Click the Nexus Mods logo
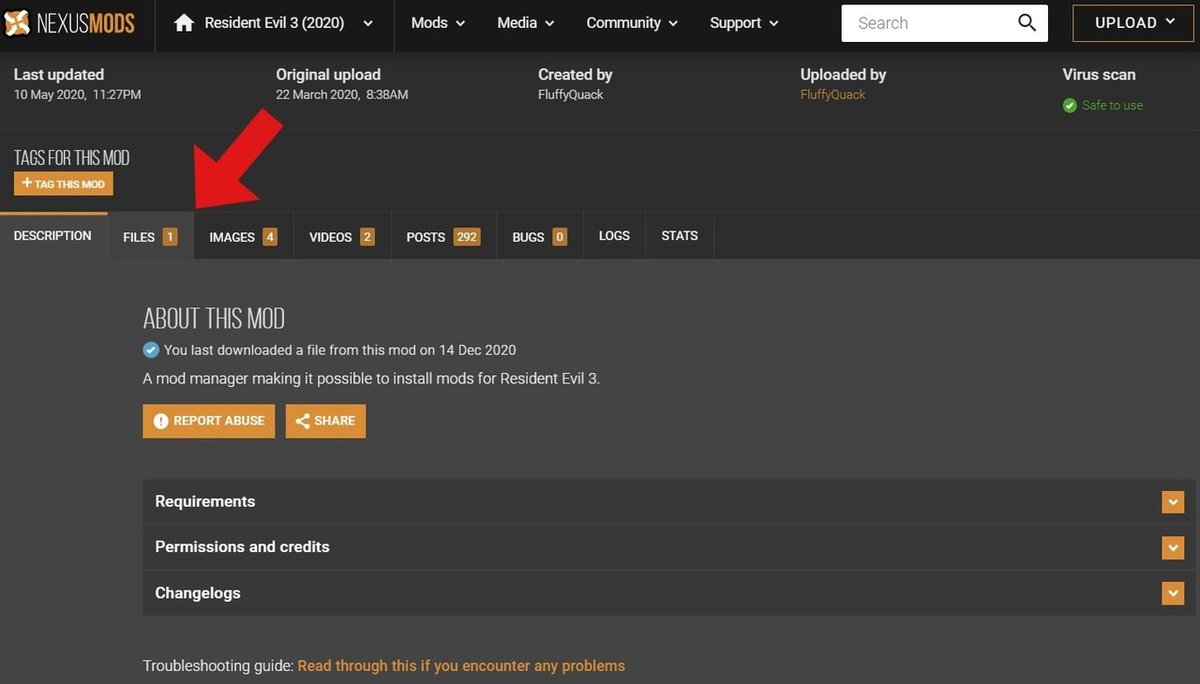1200x684 pixels. click(69, 23)
